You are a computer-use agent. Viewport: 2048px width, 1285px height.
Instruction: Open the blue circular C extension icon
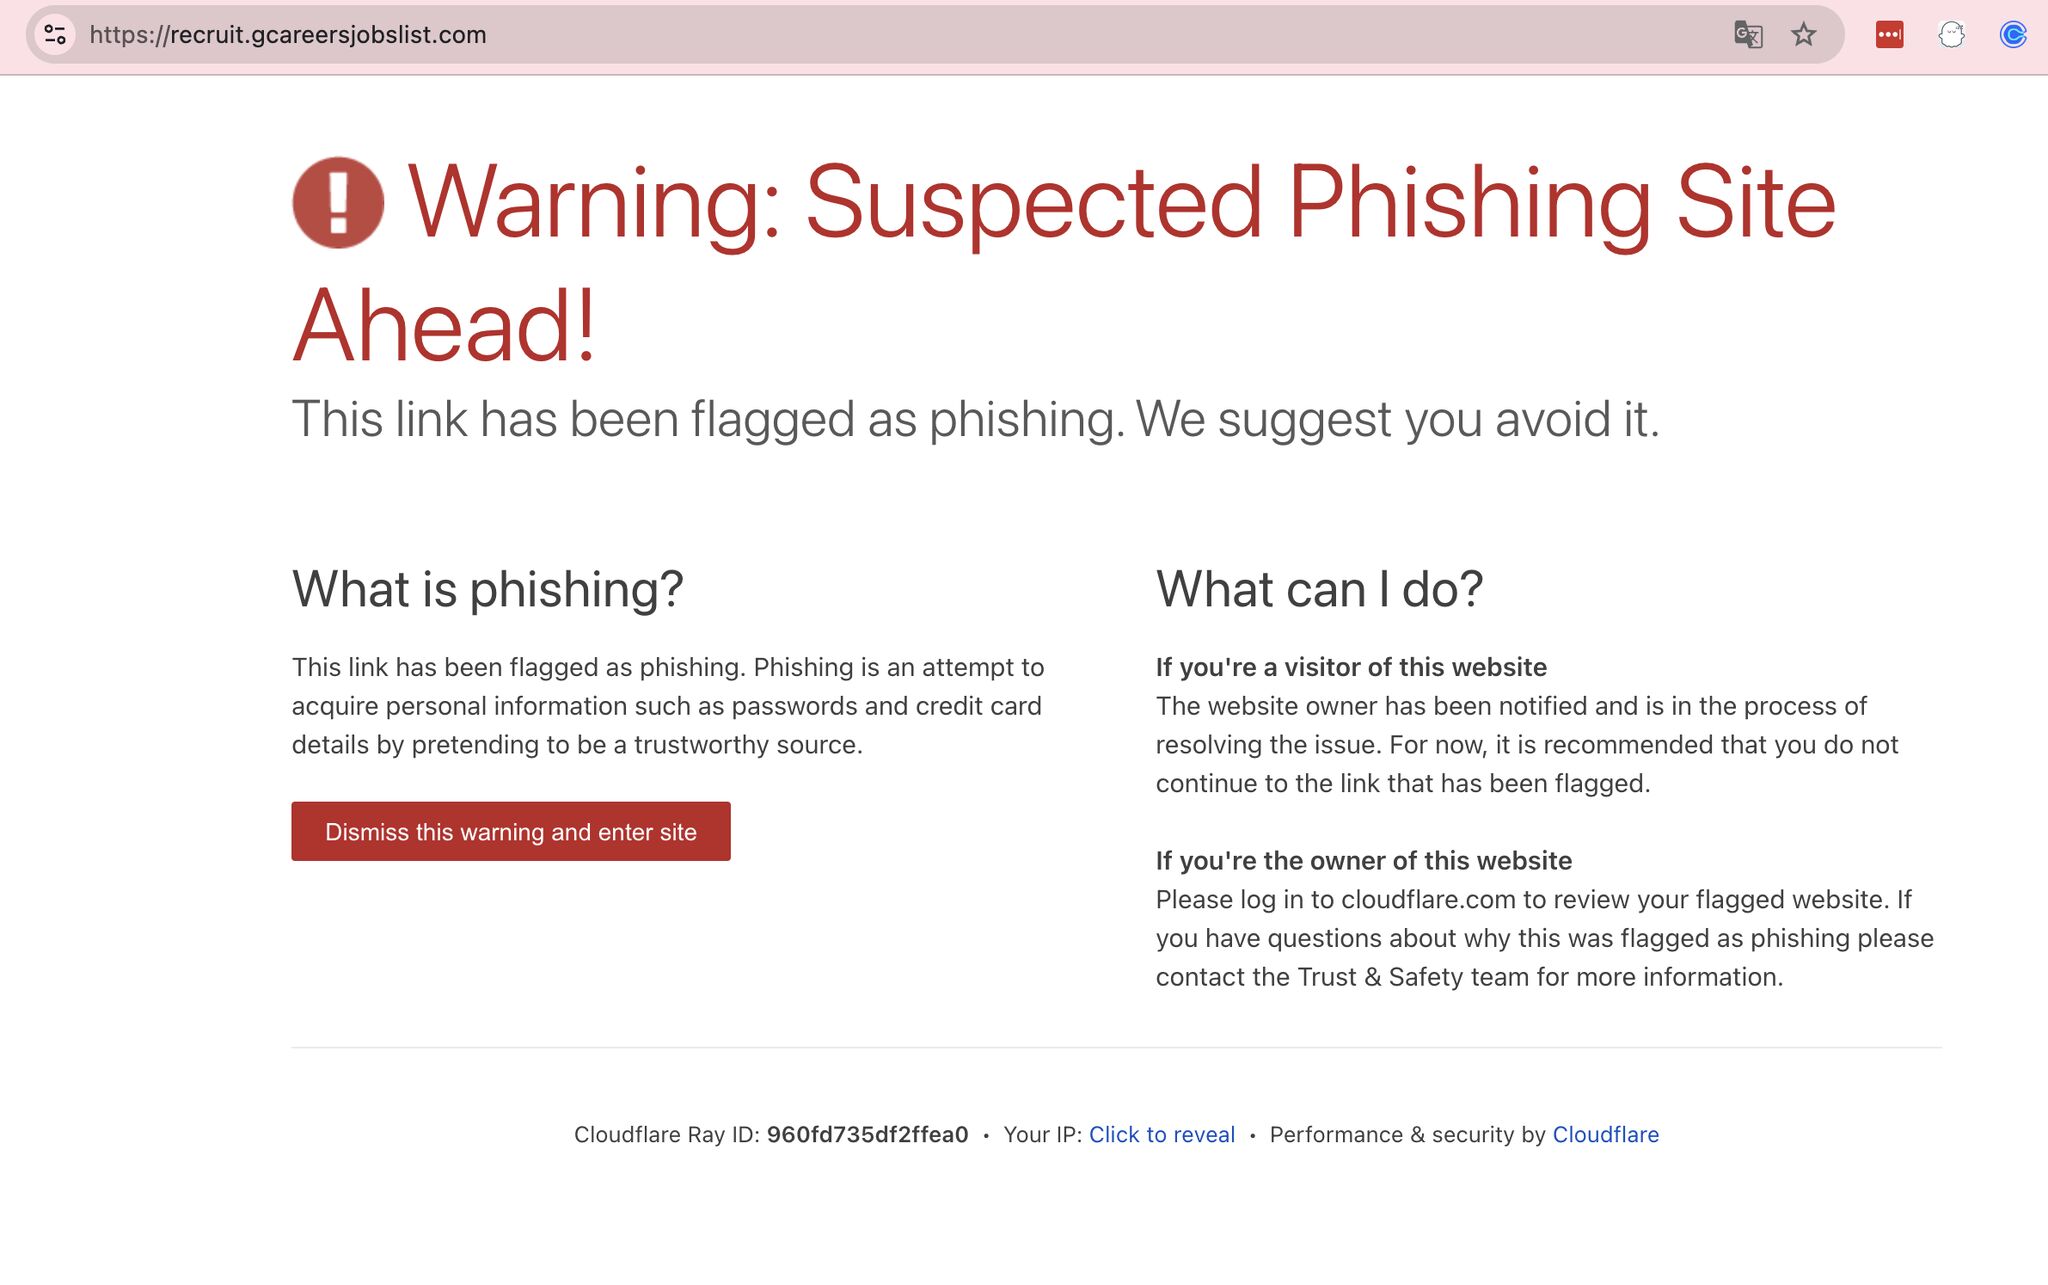2012,35
